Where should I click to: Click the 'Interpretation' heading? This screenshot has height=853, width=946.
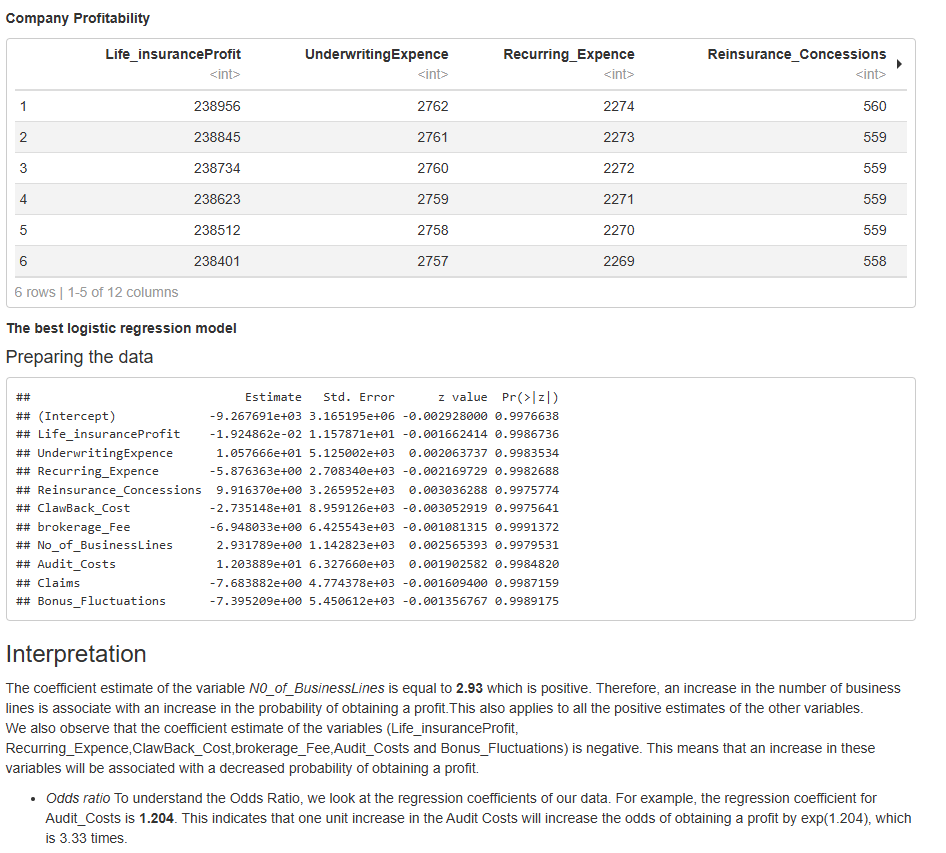point(76,654)
